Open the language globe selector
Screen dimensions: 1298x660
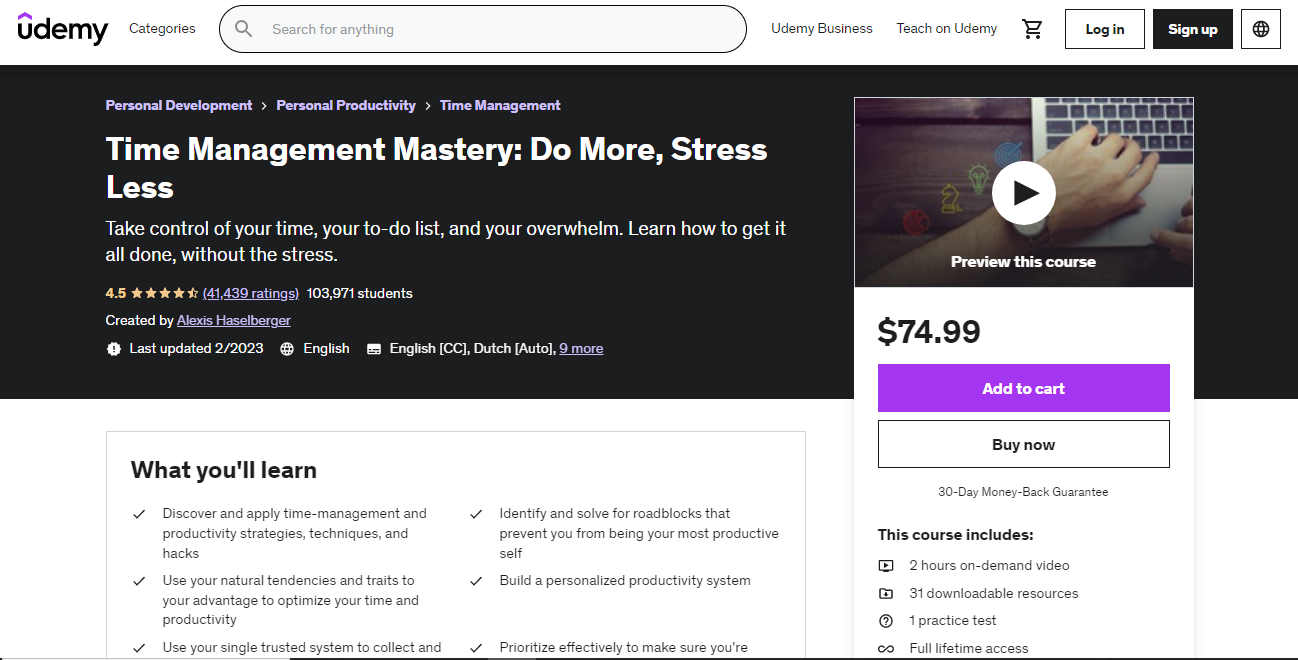(x=1261, y=29)
